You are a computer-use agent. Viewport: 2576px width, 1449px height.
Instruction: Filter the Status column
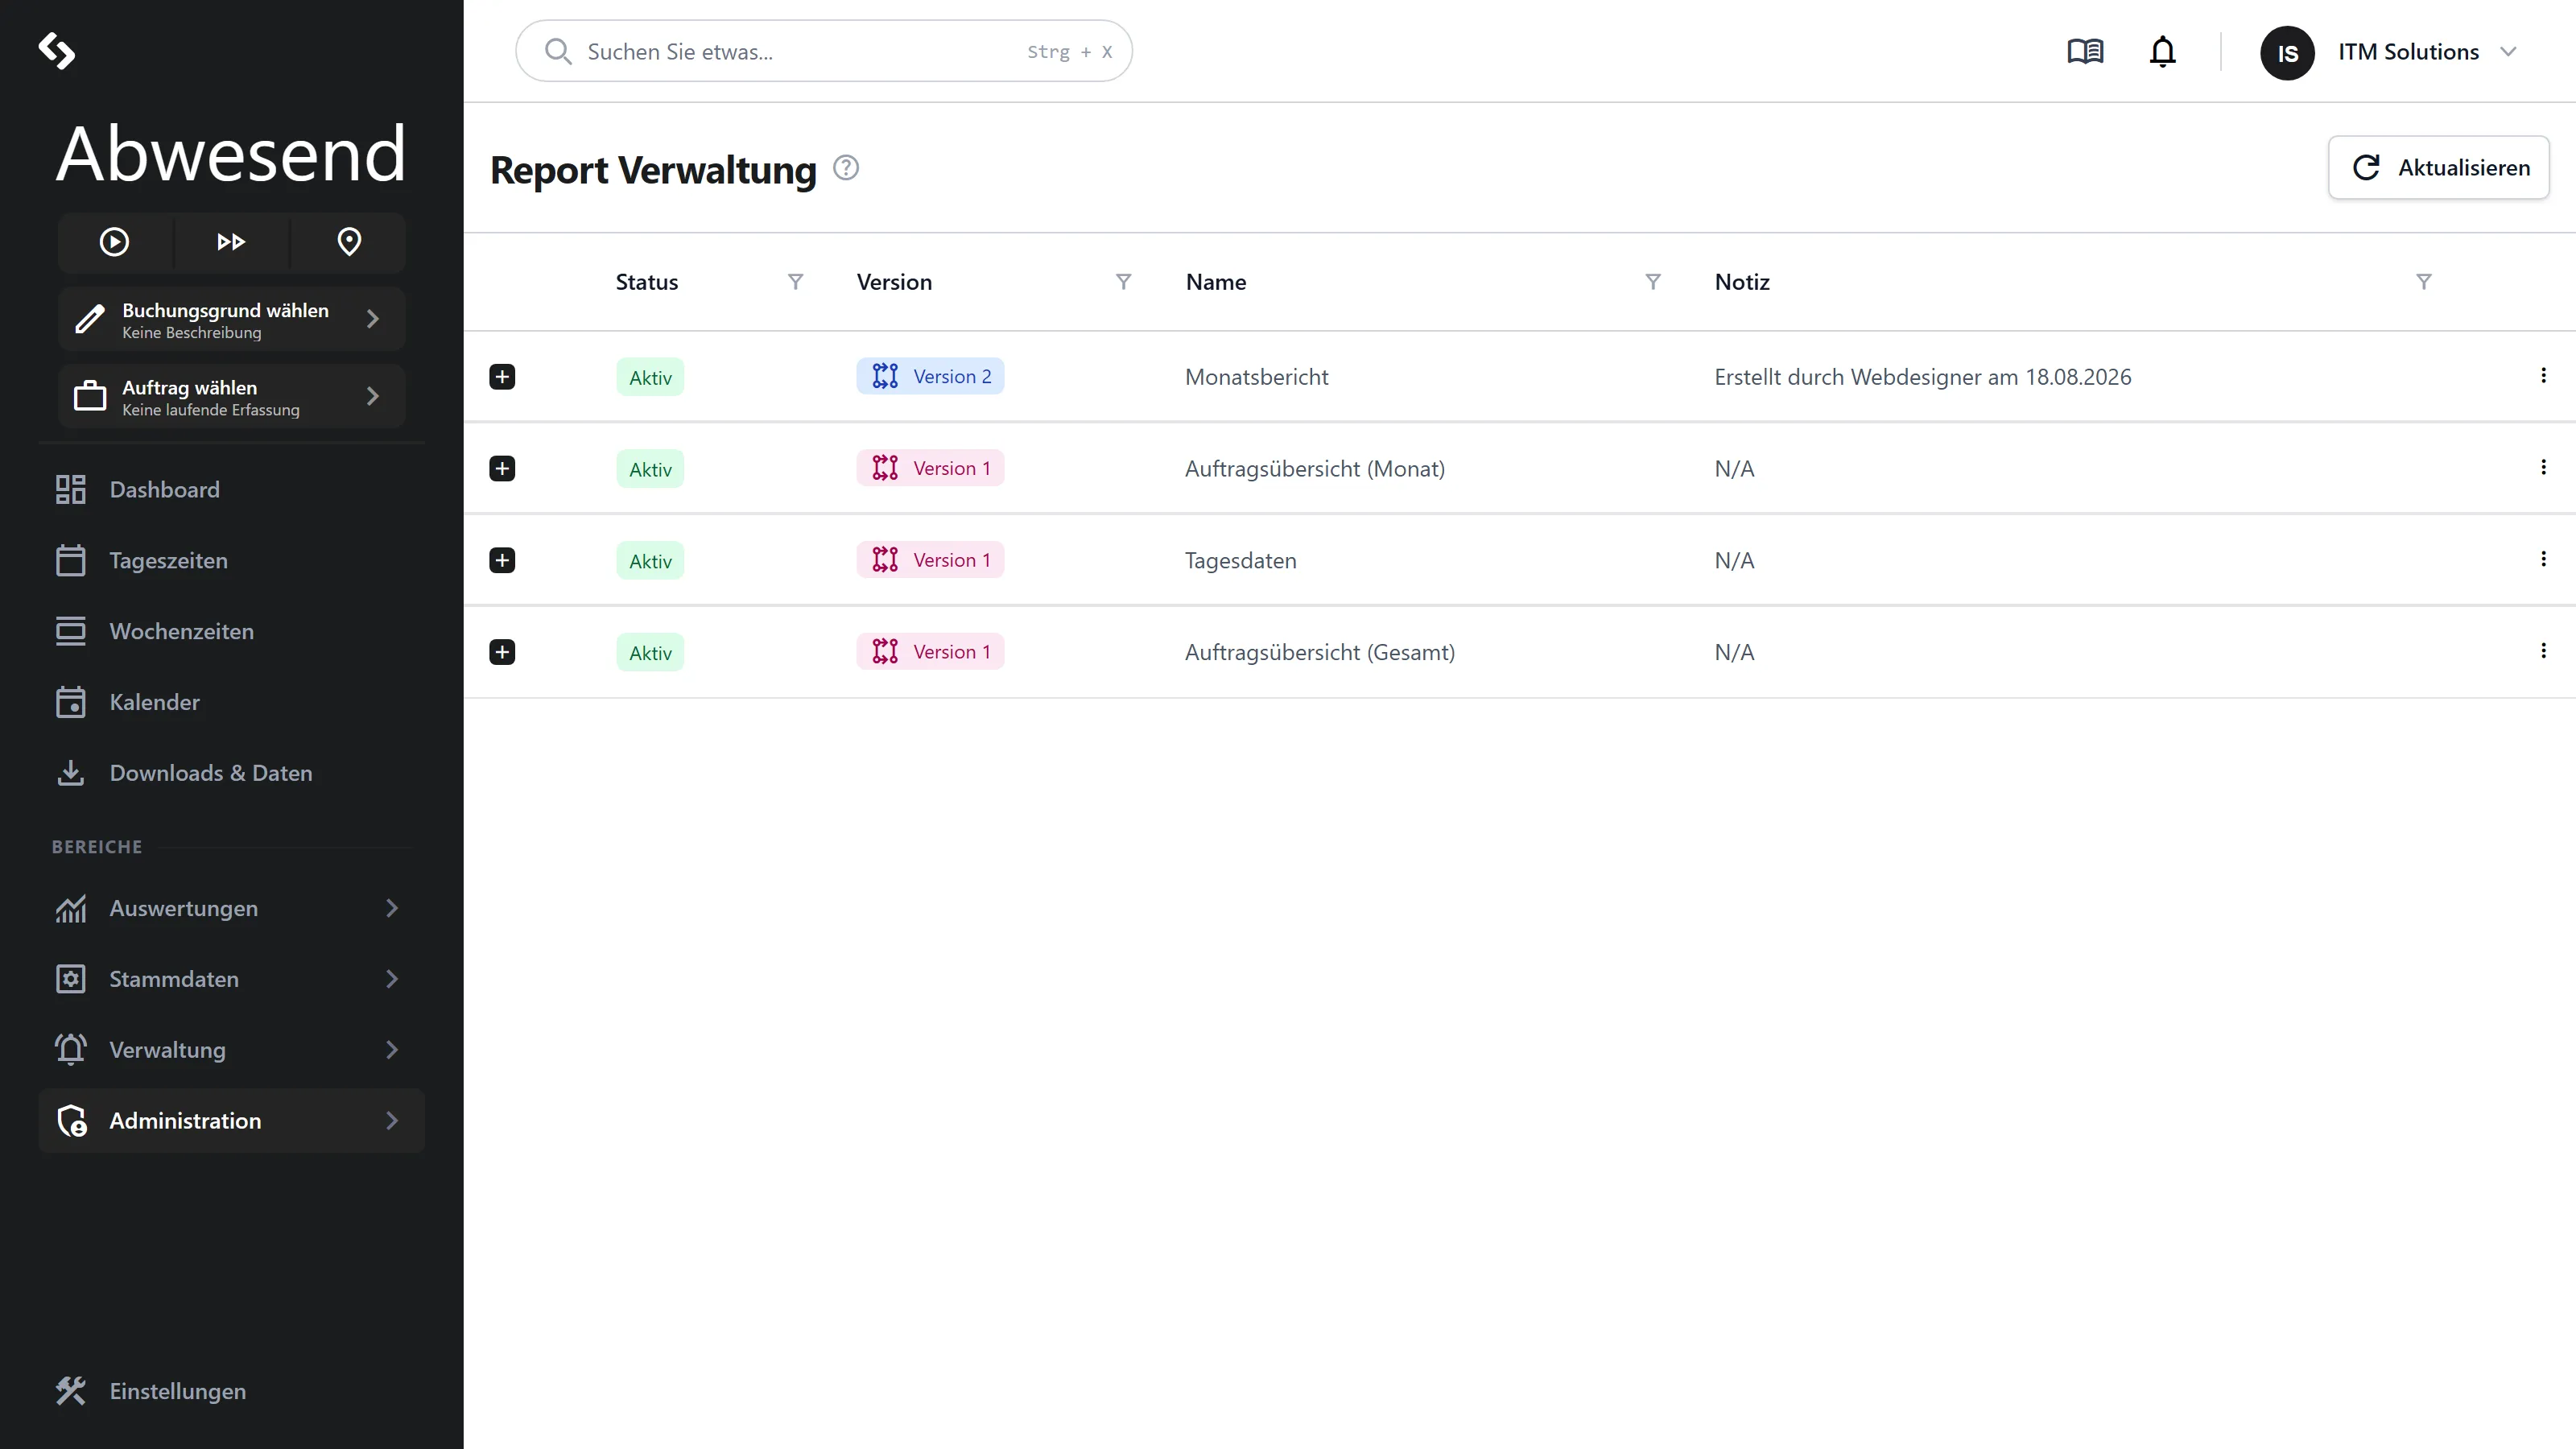click(x=795, y=282)
